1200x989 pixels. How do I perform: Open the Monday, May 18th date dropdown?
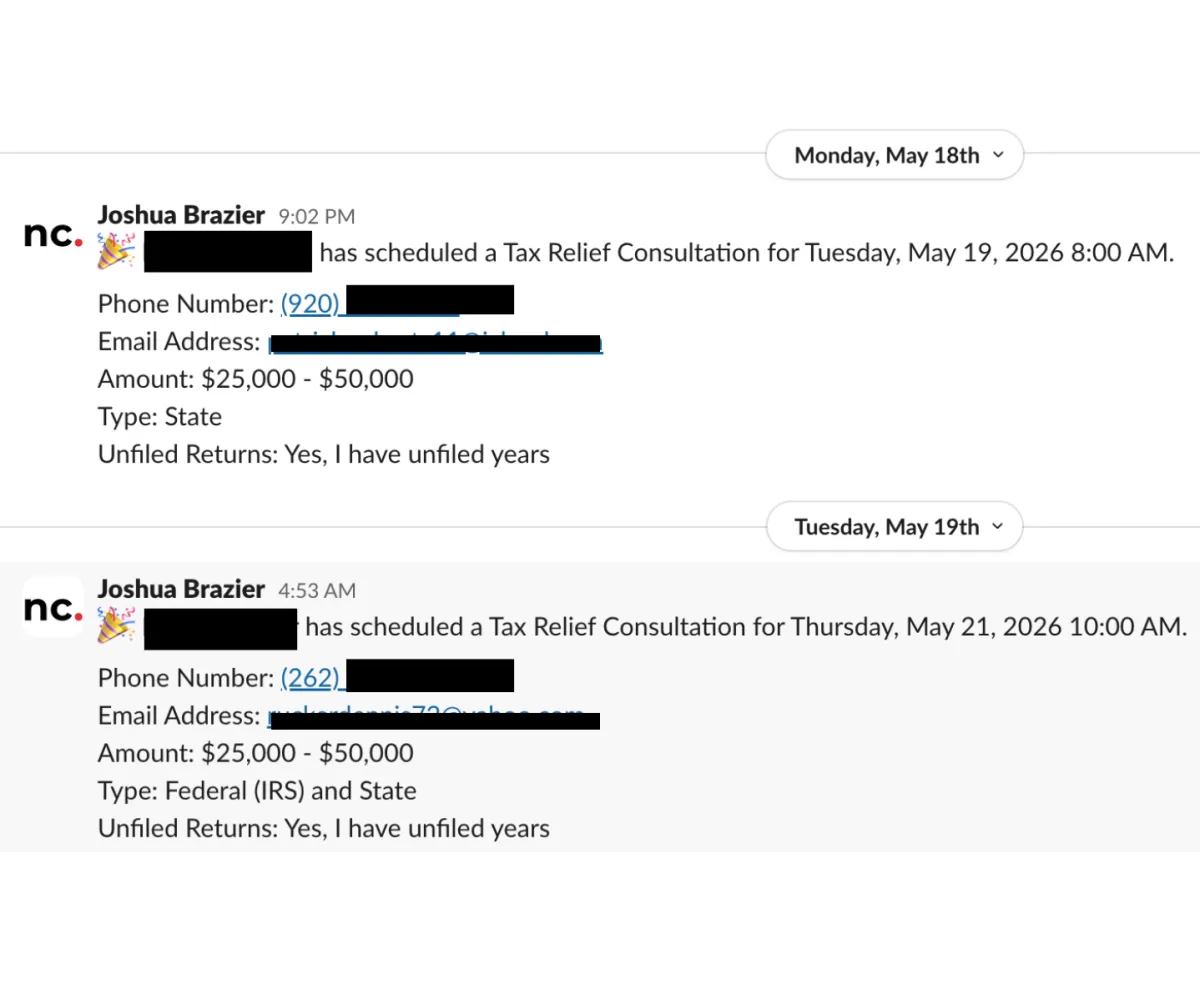[x=895, y=156]
